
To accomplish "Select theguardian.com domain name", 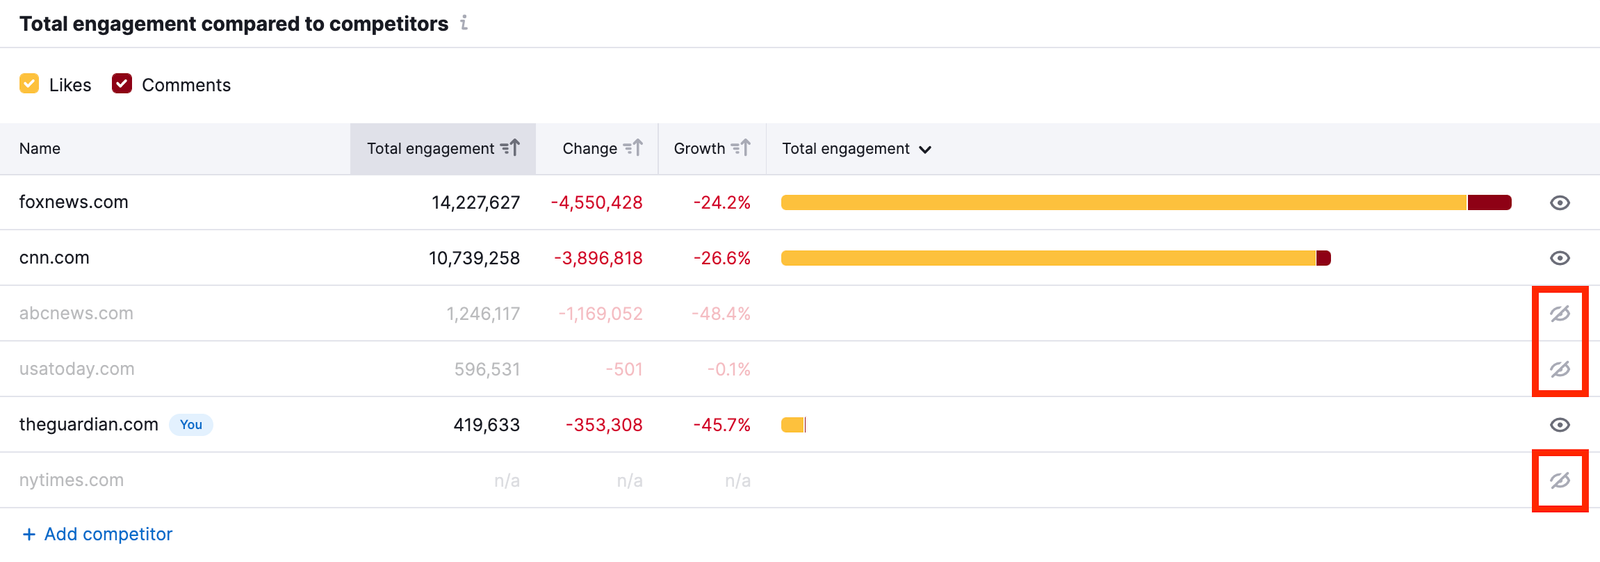I will click(89, 425).
